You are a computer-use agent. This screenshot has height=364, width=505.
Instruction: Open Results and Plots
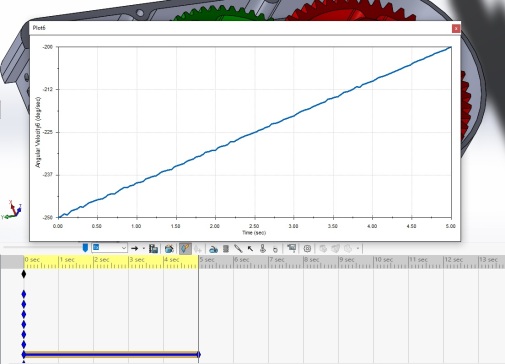click(292, 248)
